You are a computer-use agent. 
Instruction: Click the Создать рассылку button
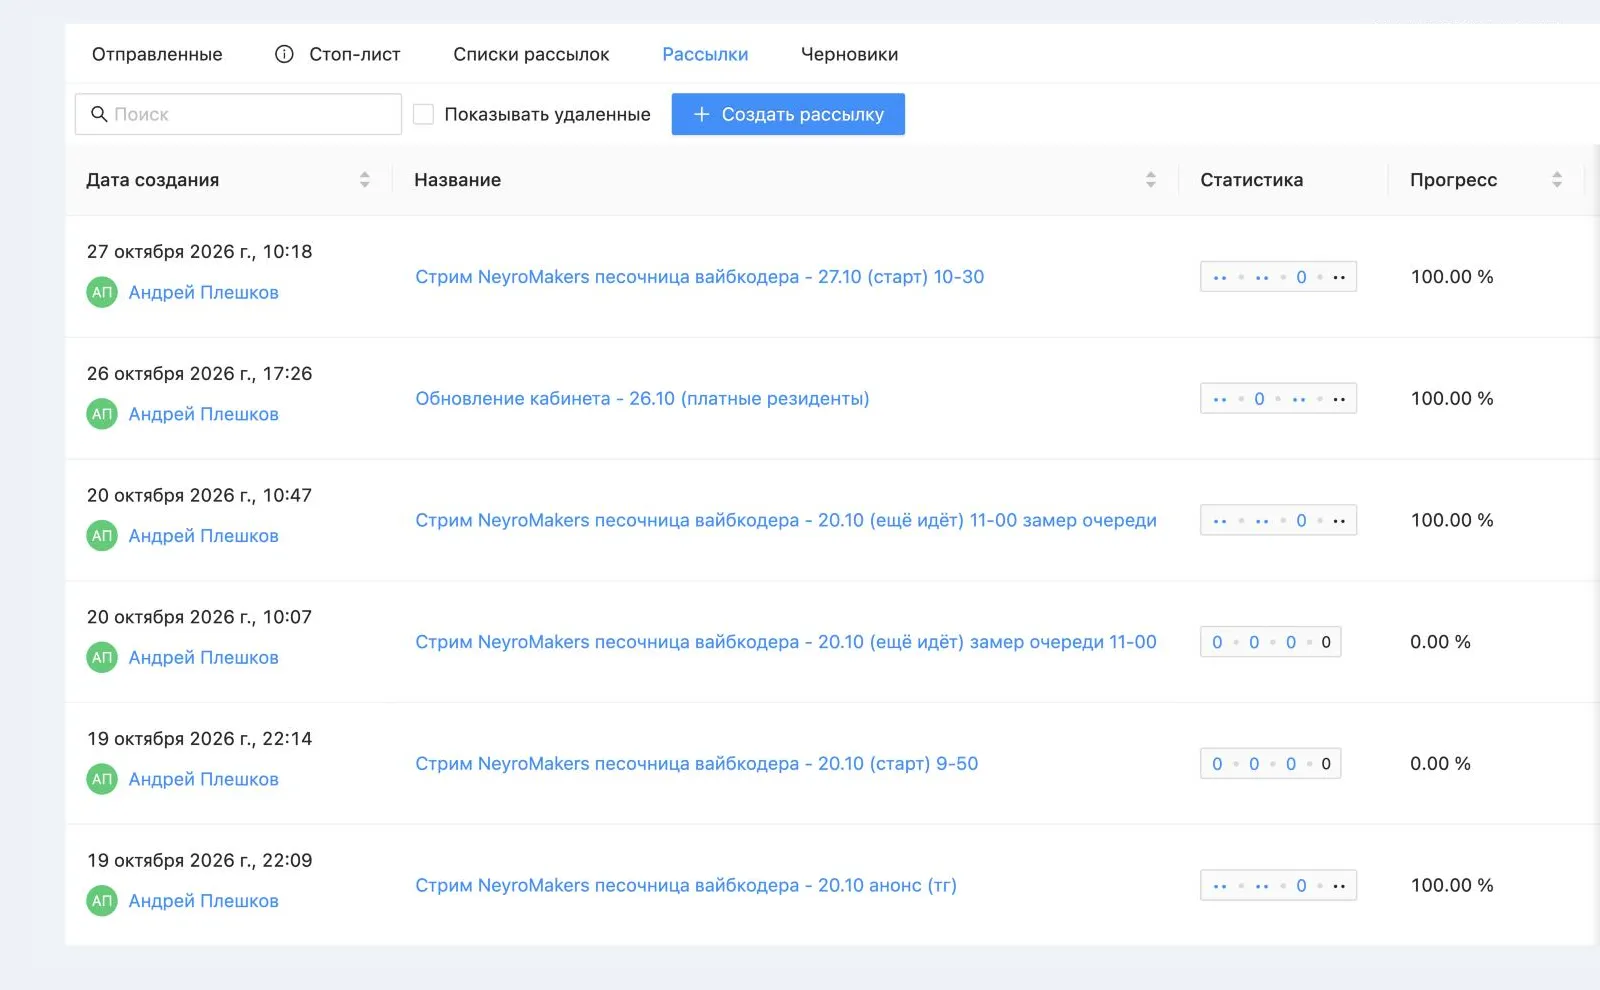[x=788, y=114]
